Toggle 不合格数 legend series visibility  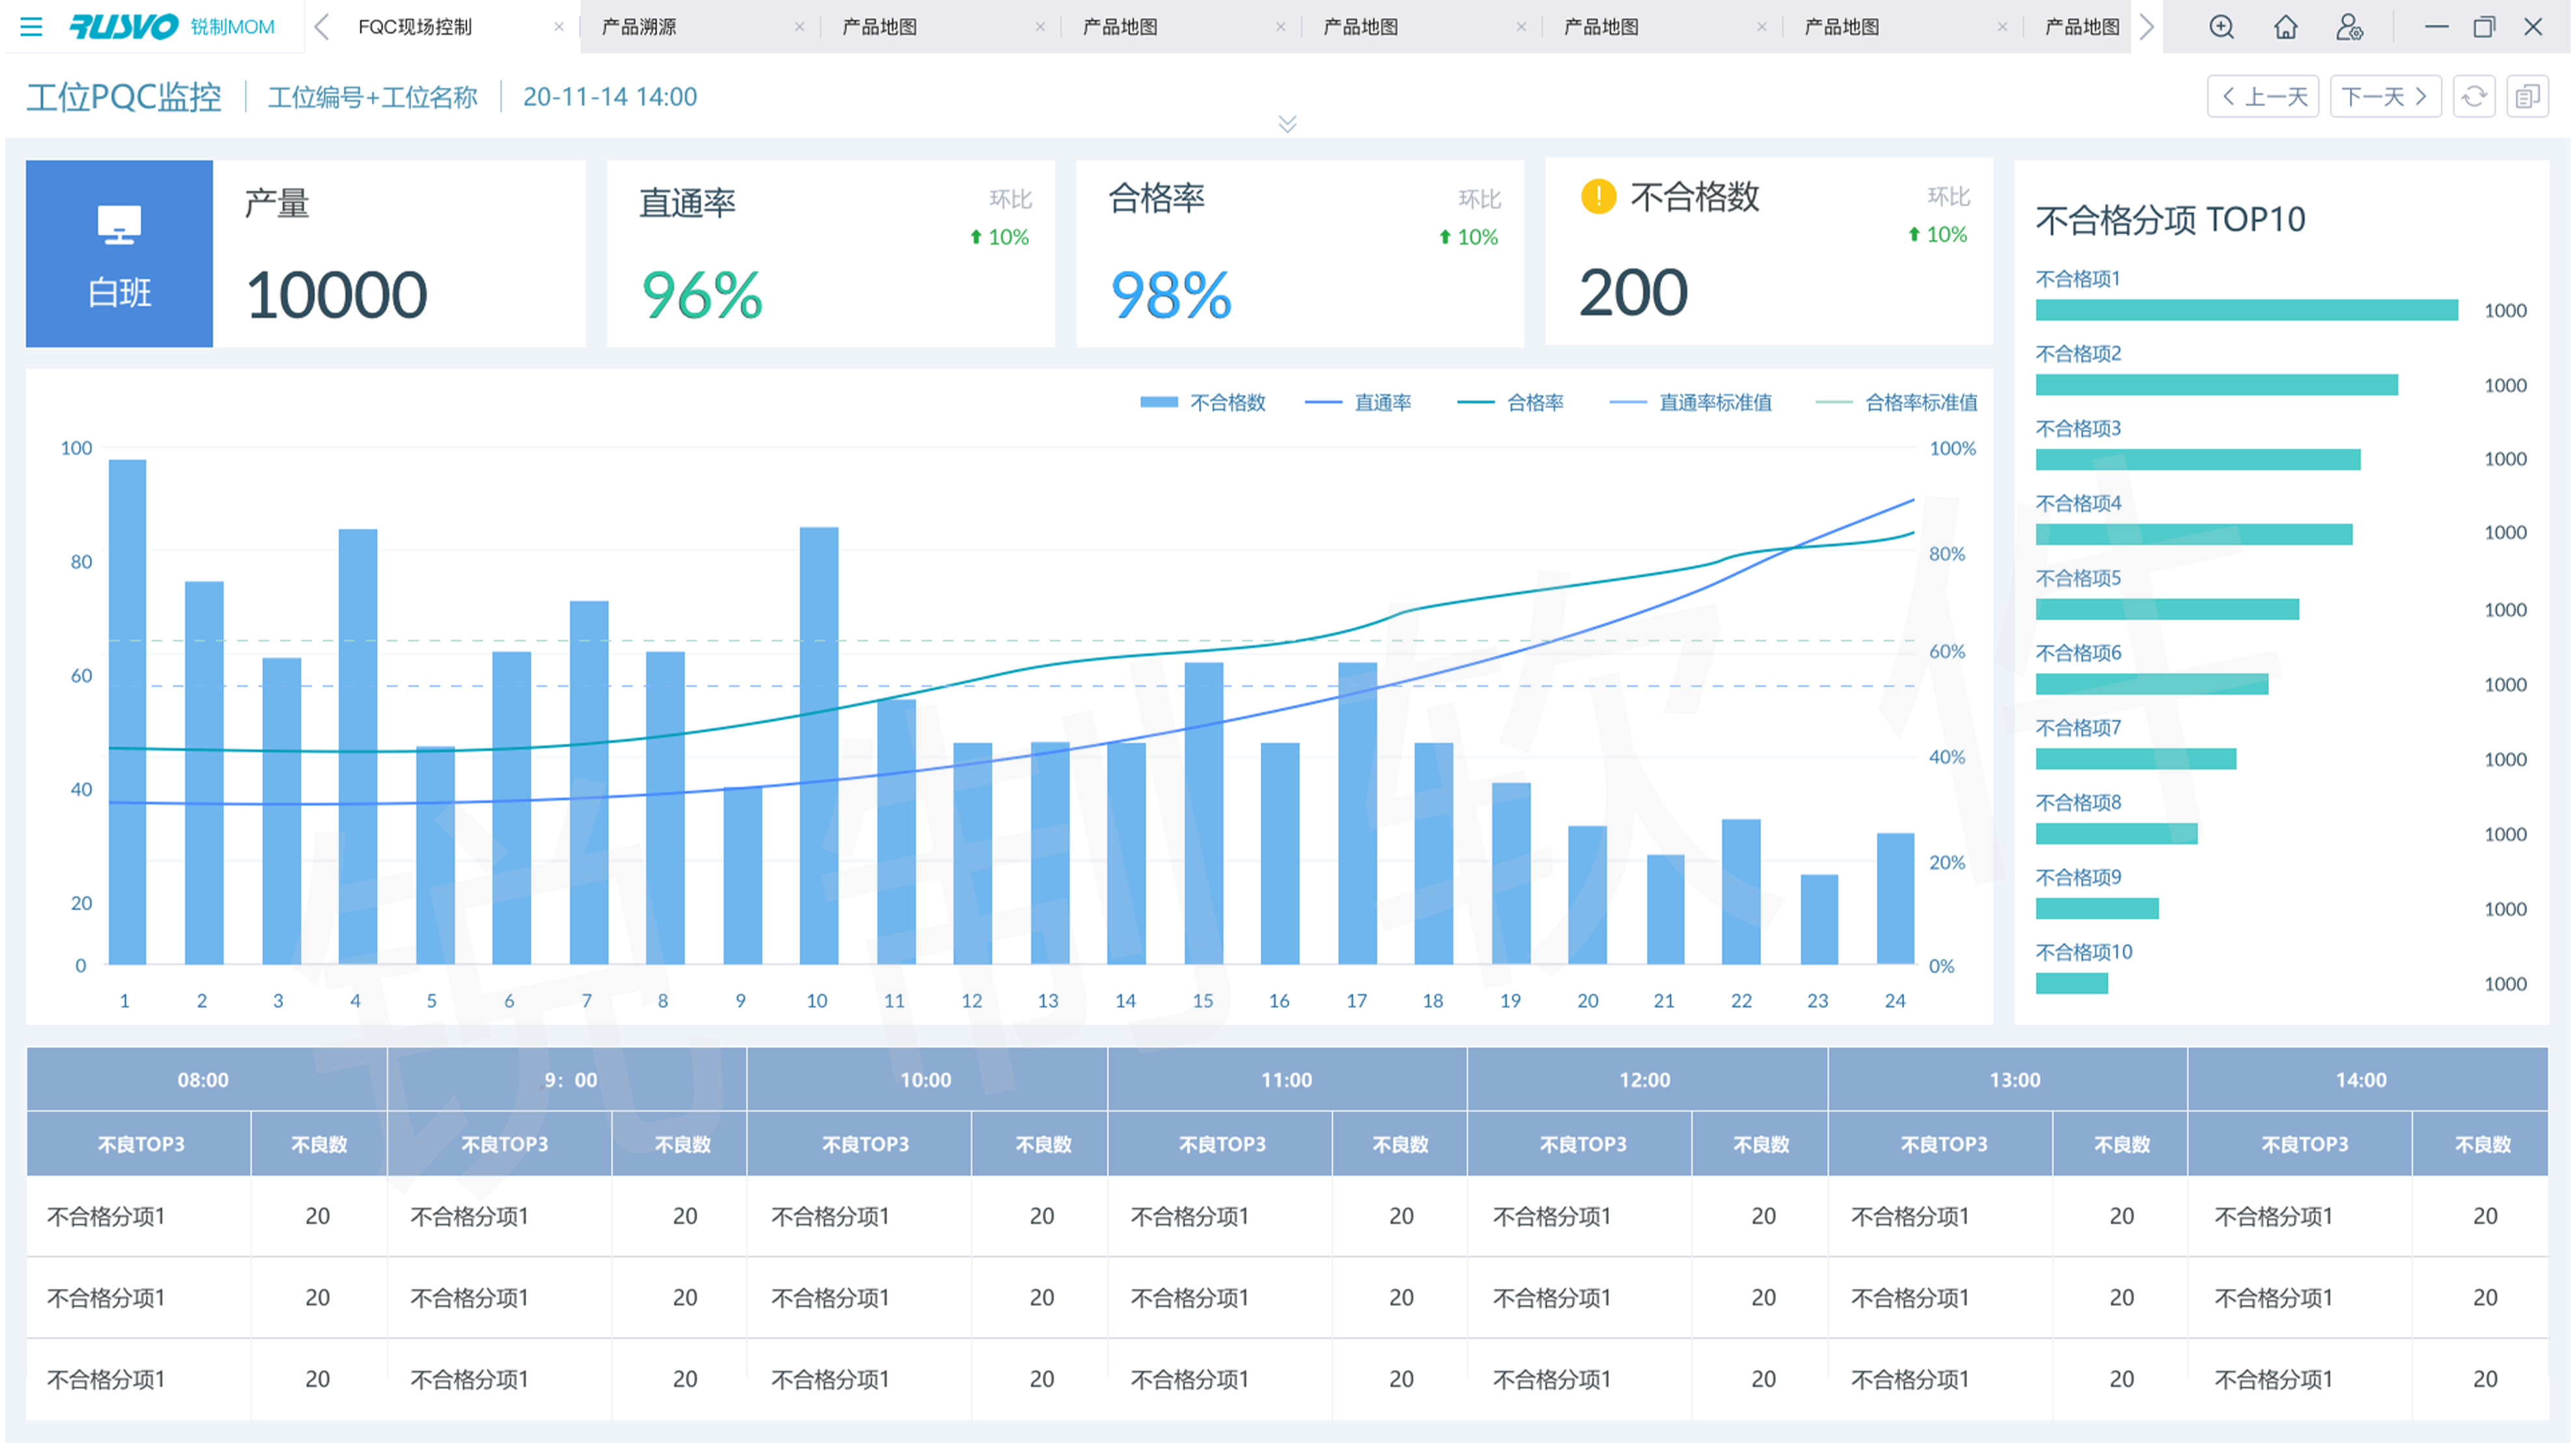coord(1204,403)
